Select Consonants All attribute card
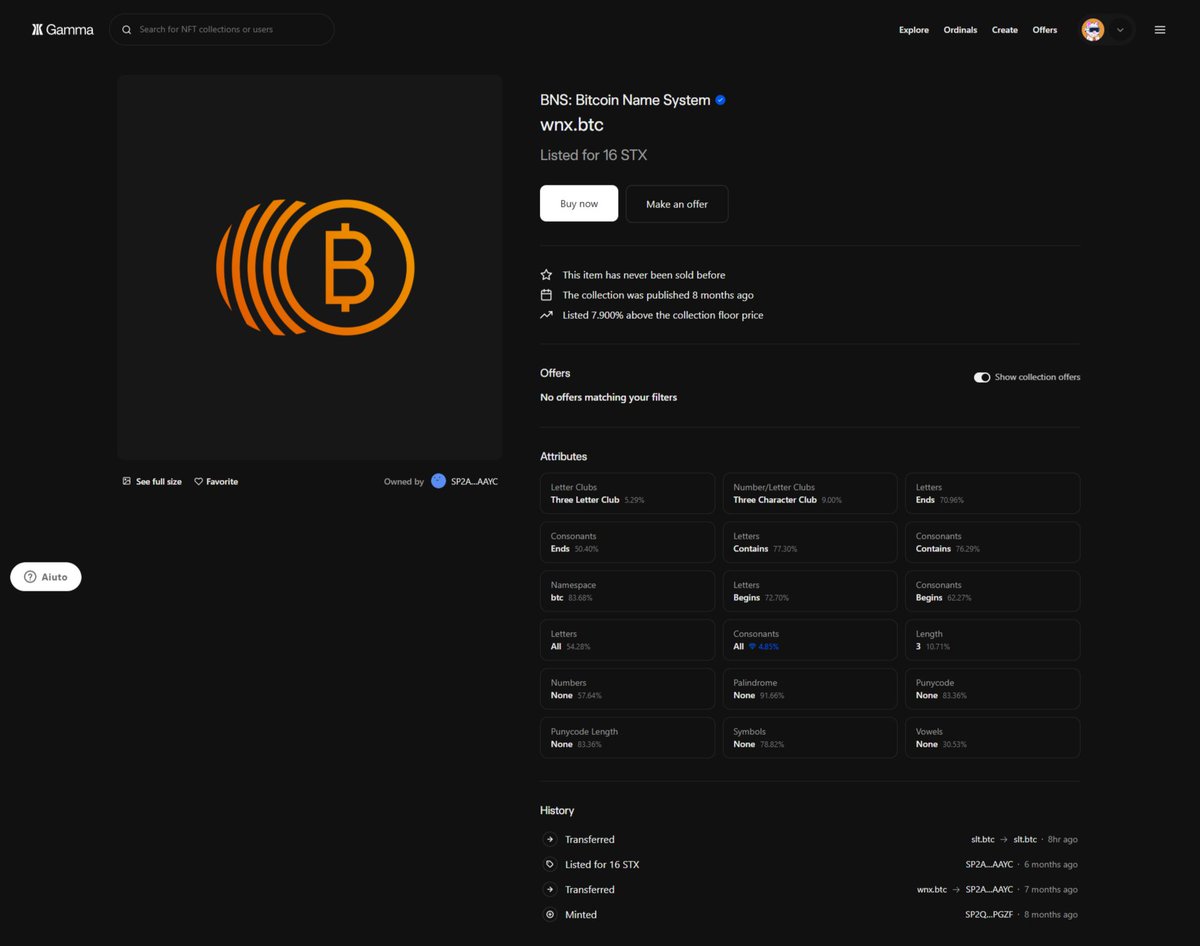Viewport: 1200px width, 946px height. click(x=810, y=640)
